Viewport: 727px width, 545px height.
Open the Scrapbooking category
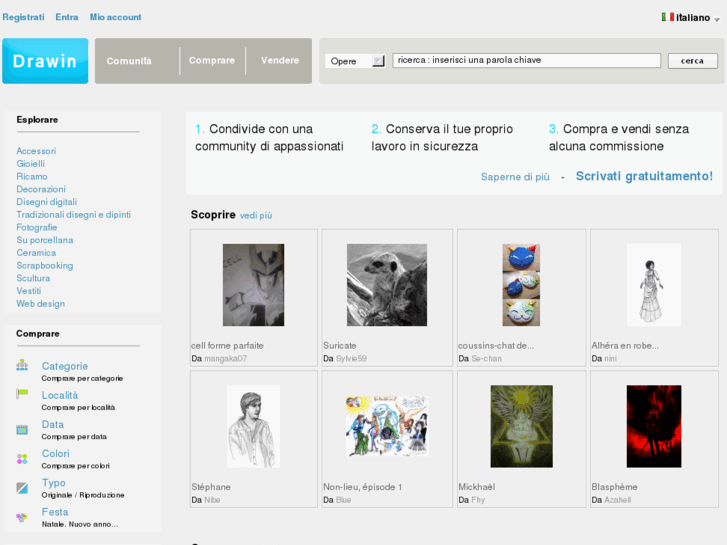tap(45, 265)
